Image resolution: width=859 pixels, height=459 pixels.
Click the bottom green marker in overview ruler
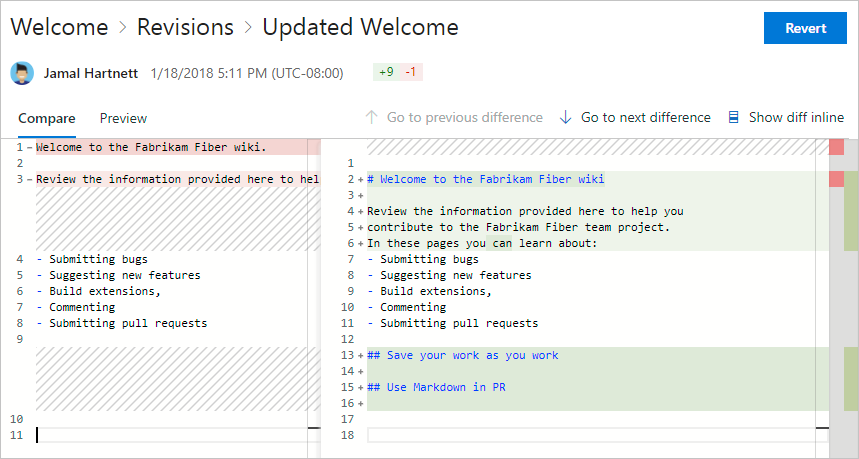click(851, 378)
